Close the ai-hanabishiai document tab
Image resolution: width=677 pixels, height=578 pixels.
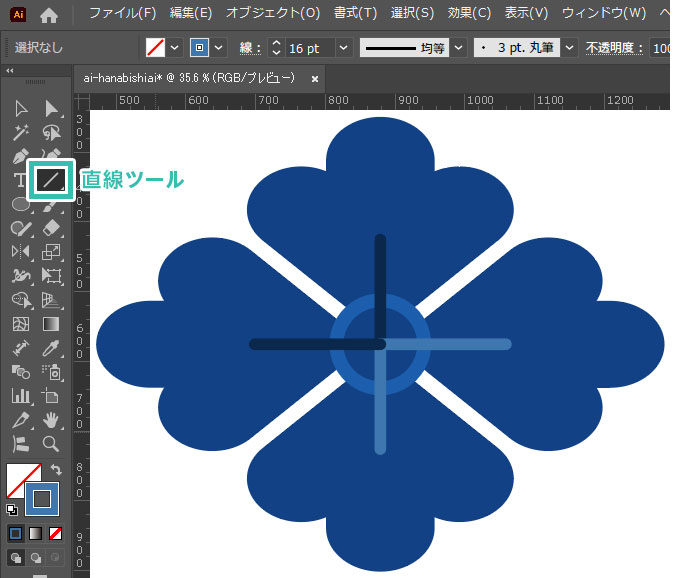click(x=316, y=77)
